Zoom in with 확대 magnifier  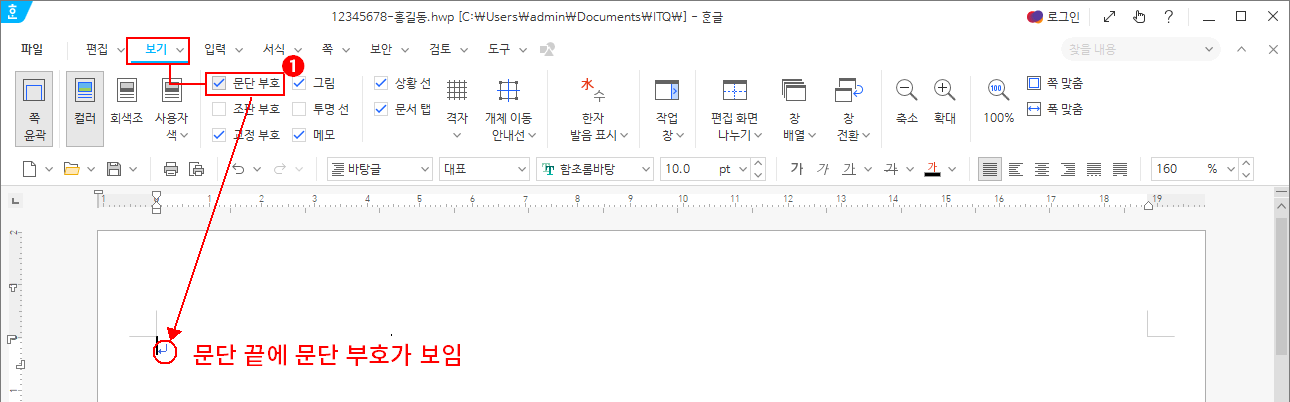(944, 100)
